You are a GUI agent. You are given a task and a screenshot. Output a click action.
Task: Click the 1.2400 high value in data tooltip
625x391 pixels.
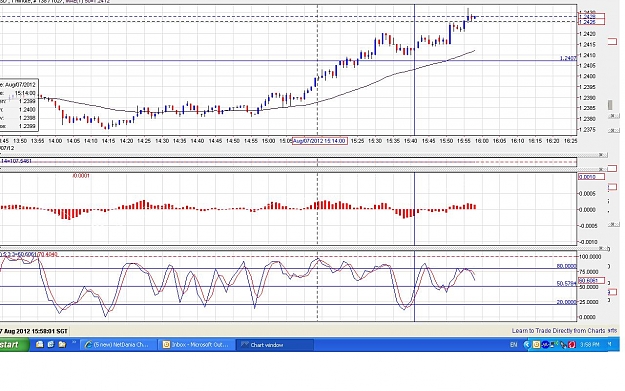tap(27, 110)
